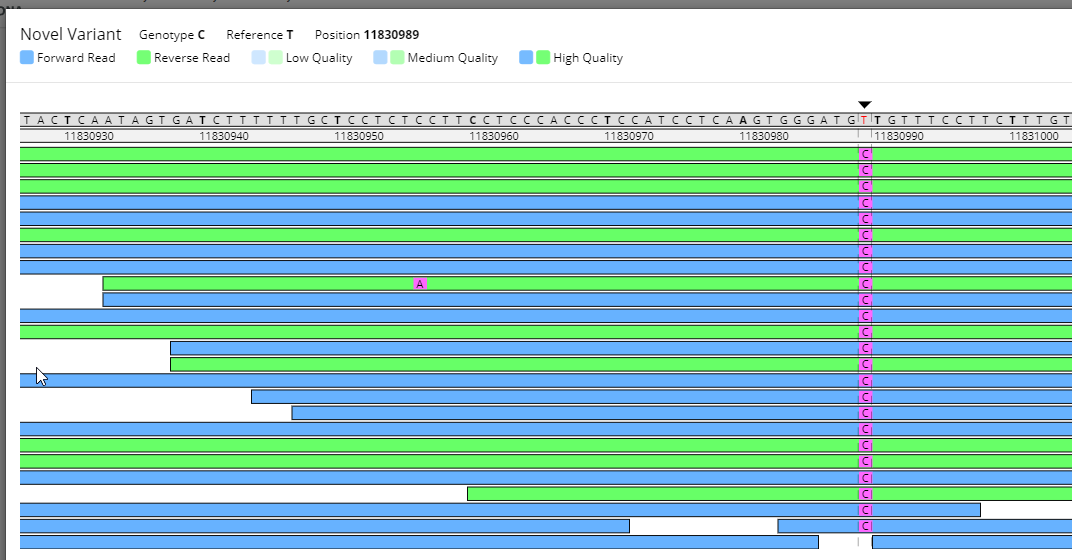This screenshot has width=1072, height=560.
Task: Click the Novel Variant title
Action: click(71, 35)
